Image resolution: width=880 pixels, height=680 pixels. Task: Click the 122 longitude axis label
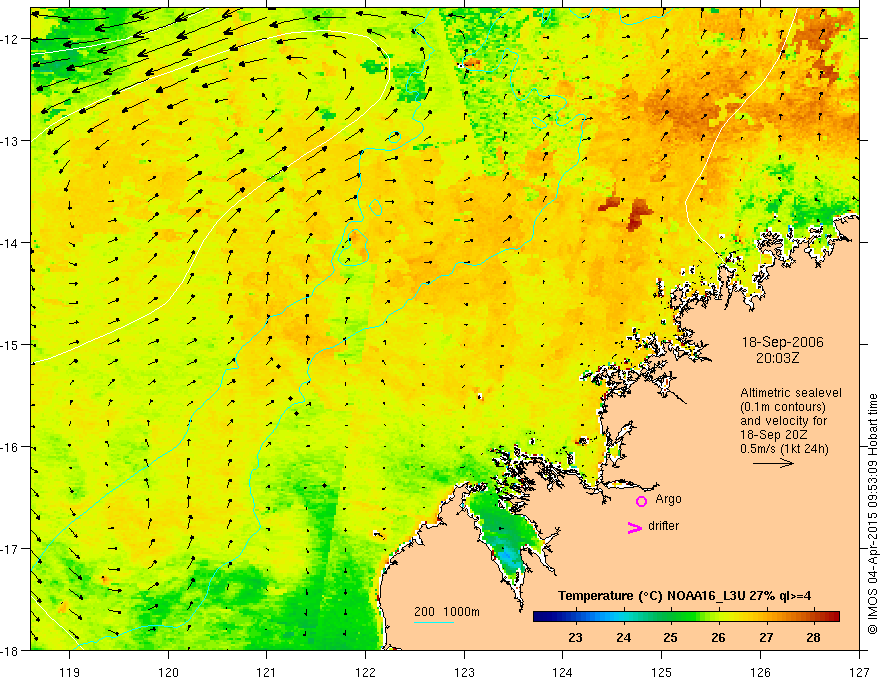pyautogui.click(x=365, y=672)
